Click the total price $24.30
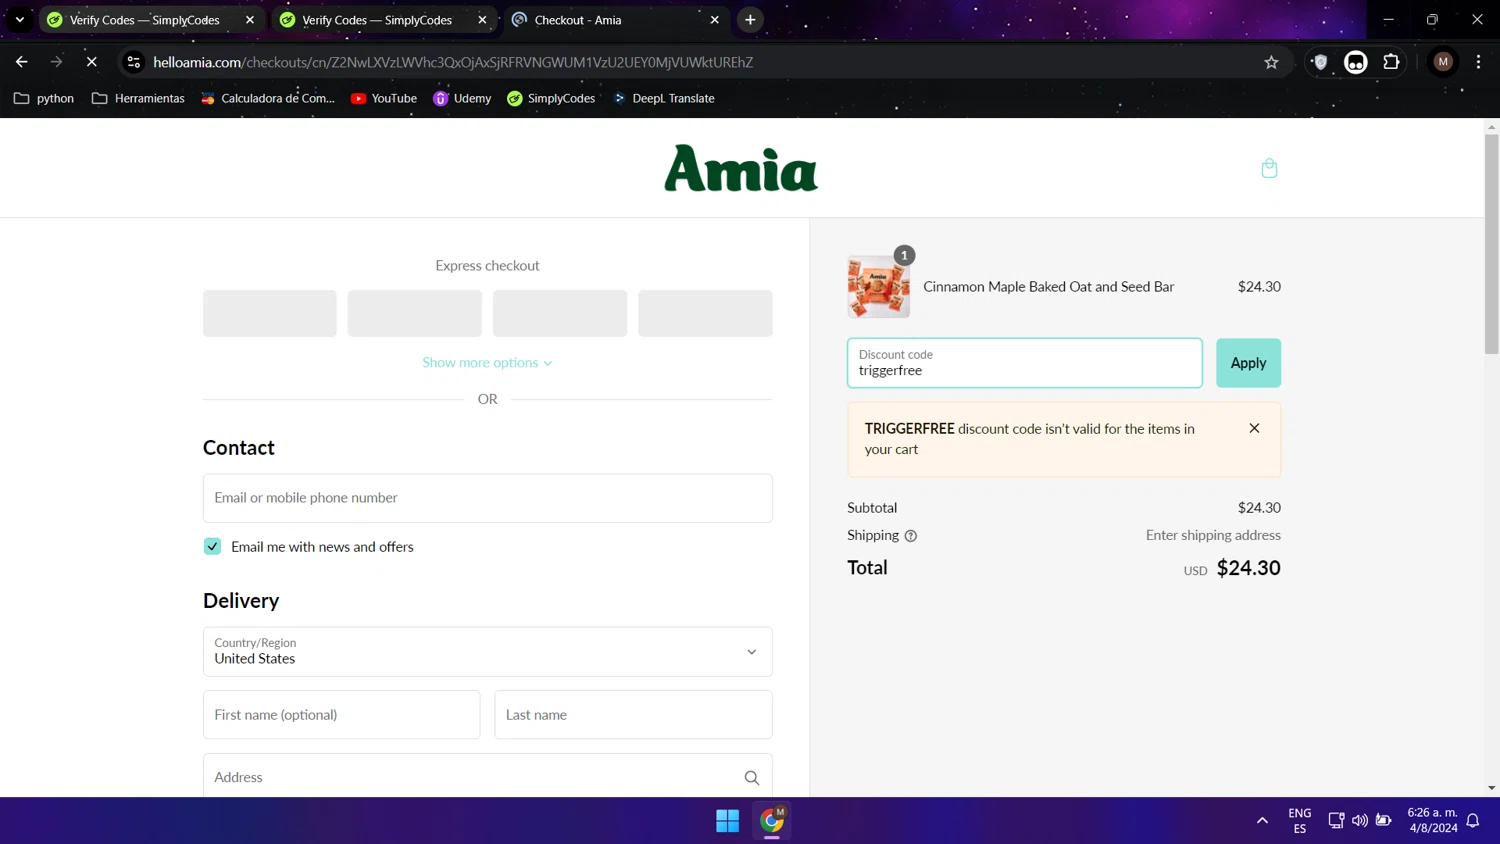 [1248, 568]
